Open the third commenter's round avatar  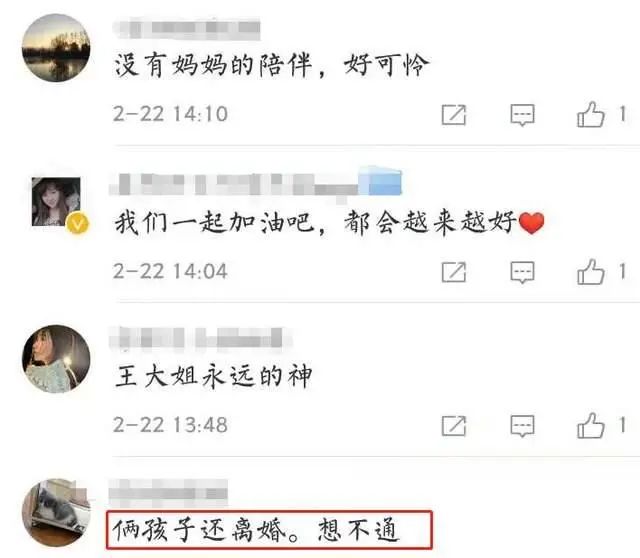(56, 359)
